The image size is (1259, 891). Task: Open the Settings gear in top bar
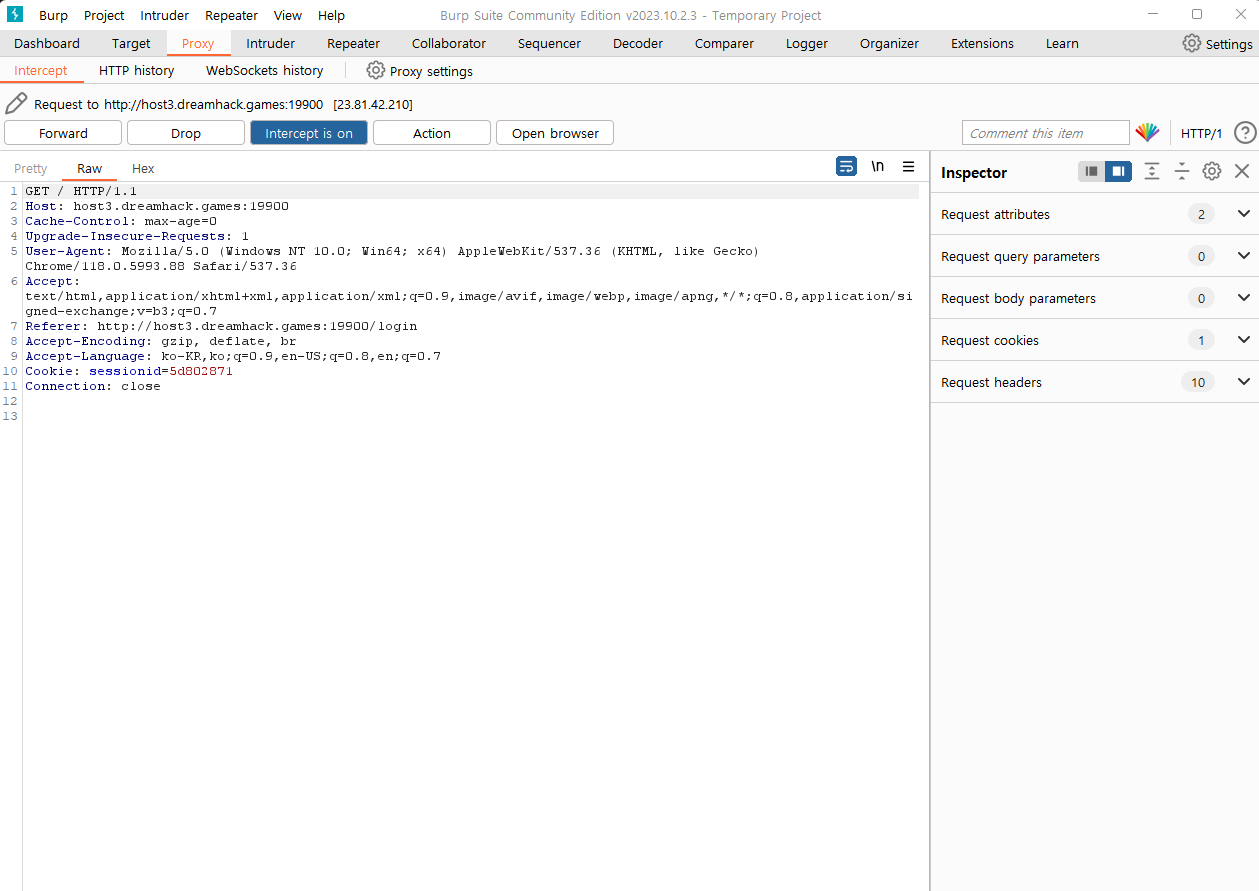[x=1217, y=44]
